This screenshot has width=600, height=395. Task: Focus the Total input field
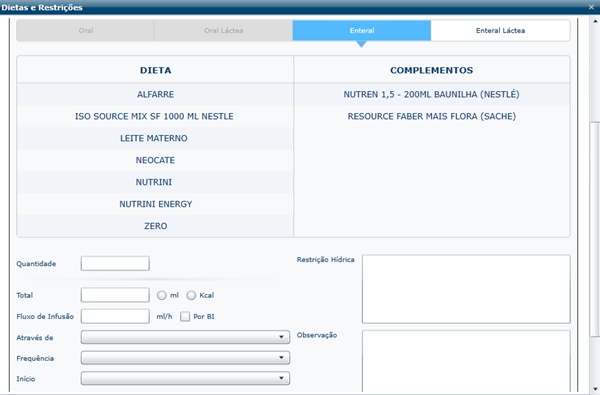(115, 295)
